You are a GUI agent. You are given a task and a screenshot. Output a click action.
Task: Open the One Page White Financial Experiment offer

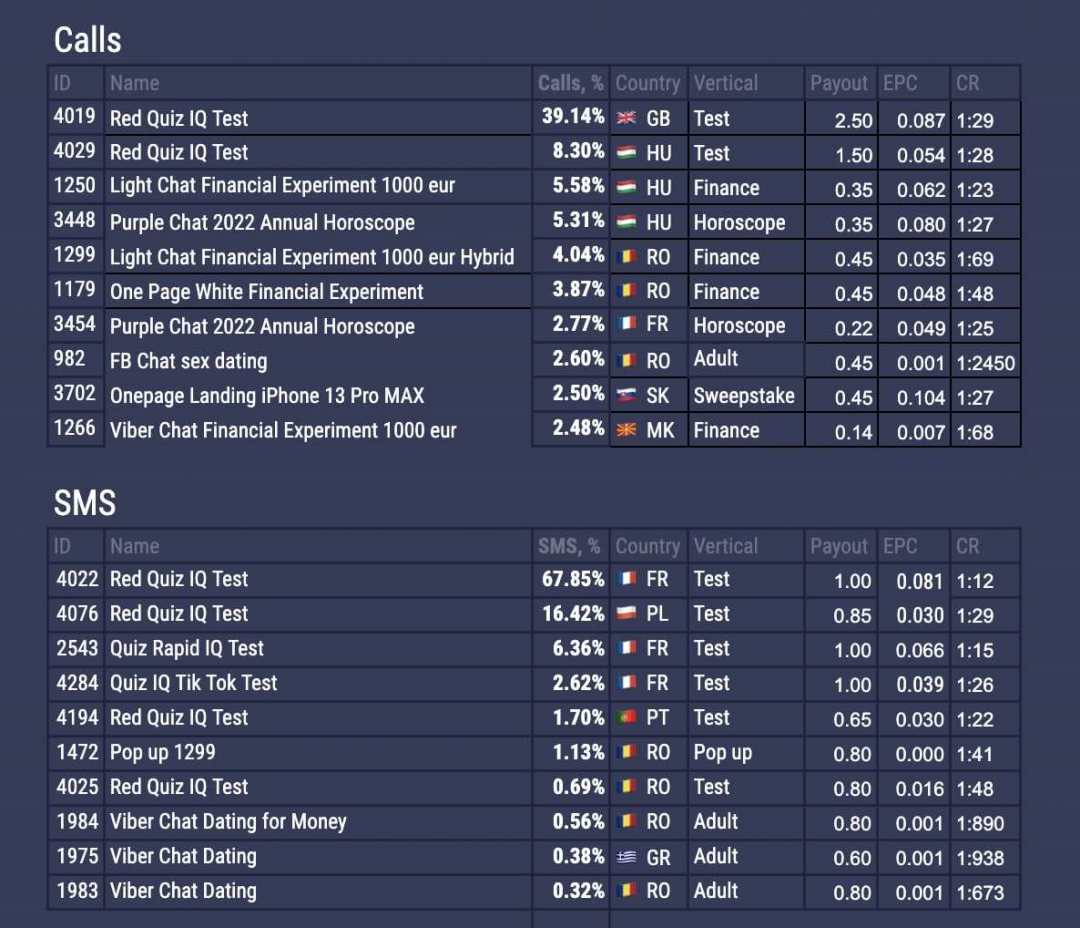pos(267,292)
